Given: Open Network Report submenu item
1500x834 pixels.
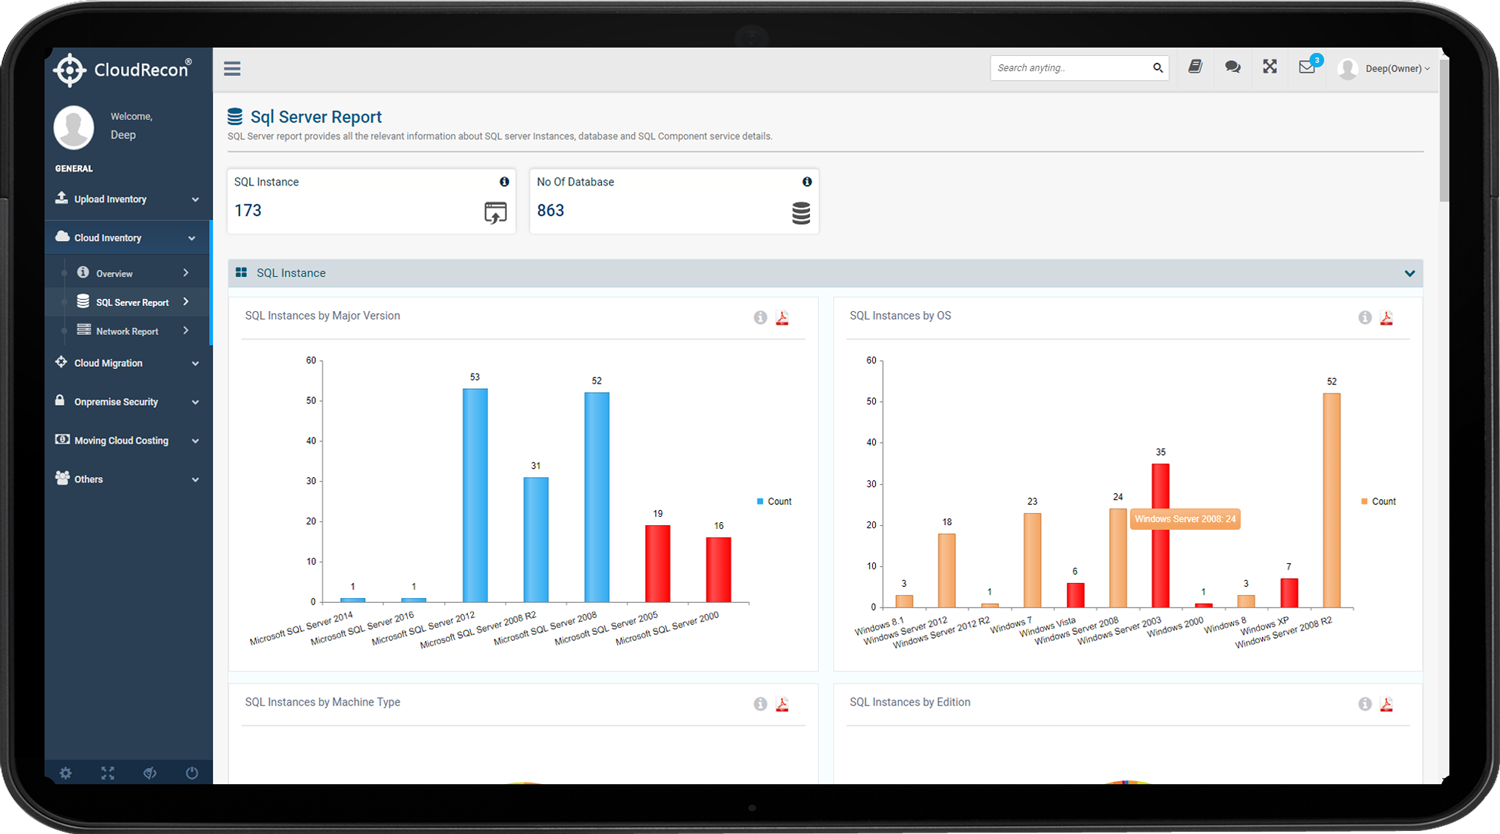Looking at the screenshot, I should 128,331.
